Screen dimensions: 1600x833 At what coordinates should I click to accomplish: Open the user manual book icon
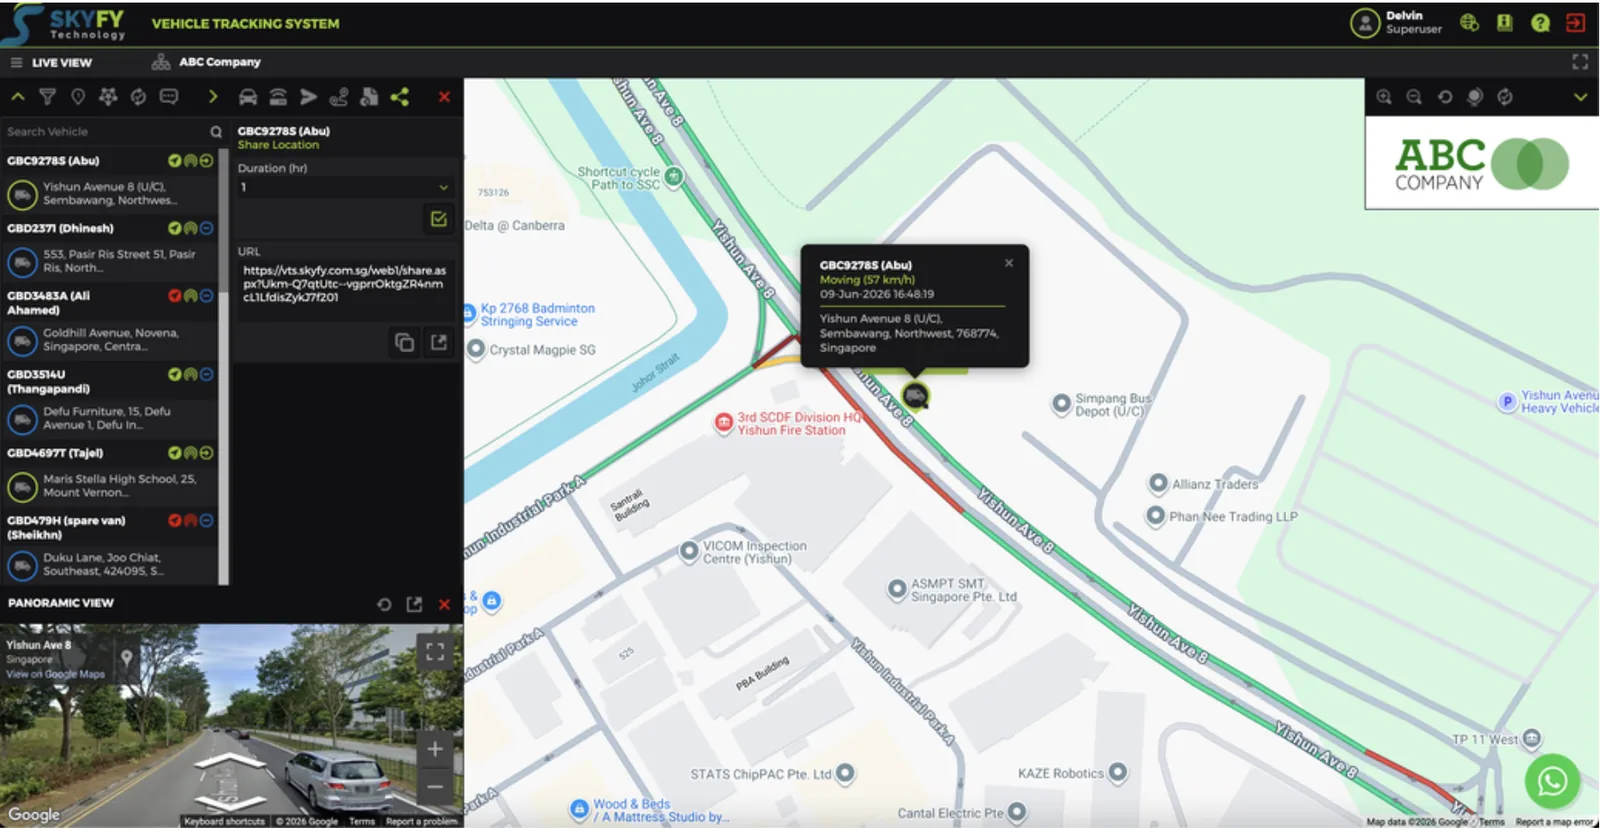click(x=1504, y=22)
